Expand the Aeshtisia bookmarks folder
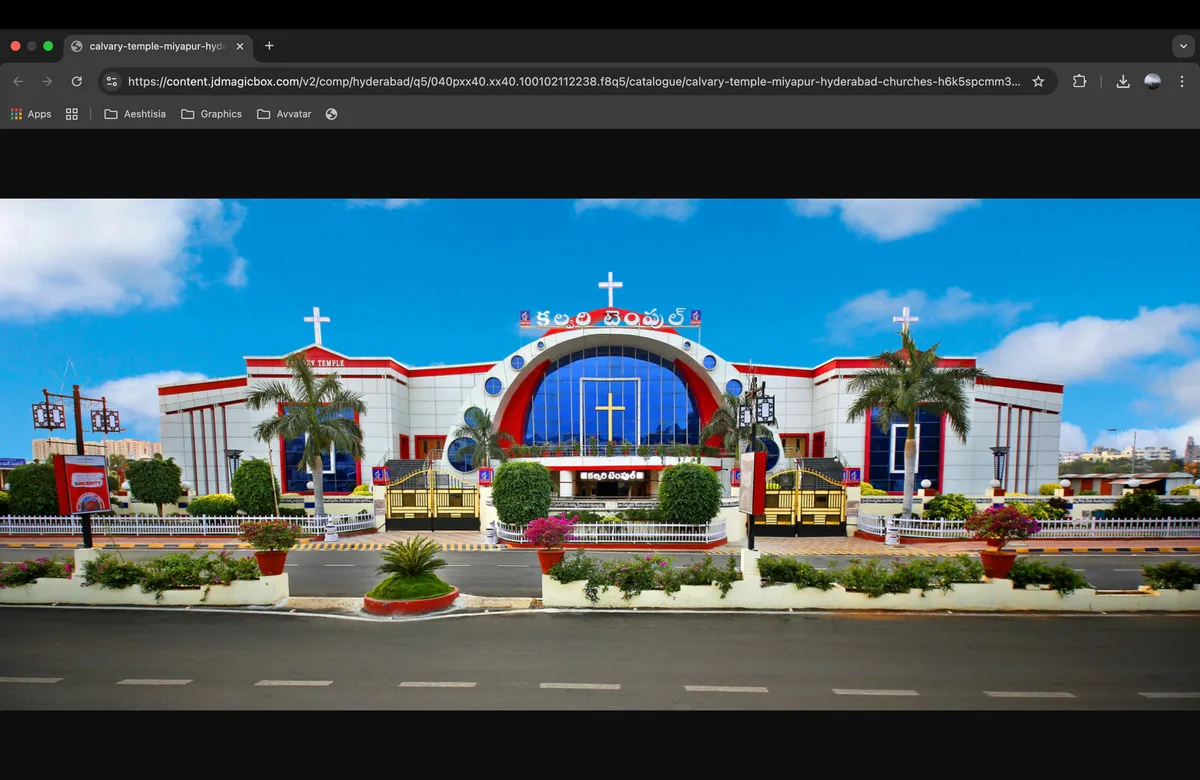Image resolution: width=1200 pixels, height=780 pixels. click(135, 114)
